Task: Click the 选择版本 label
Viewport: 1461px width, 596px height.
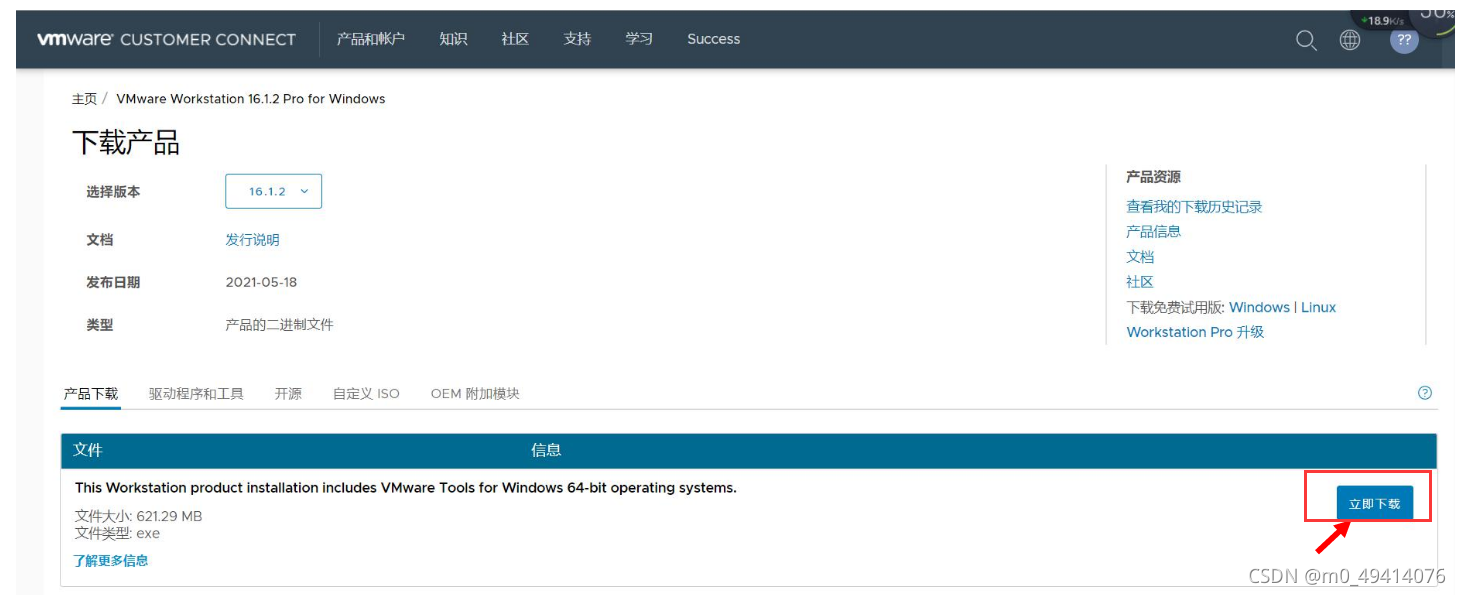Action: coord(113,192)
